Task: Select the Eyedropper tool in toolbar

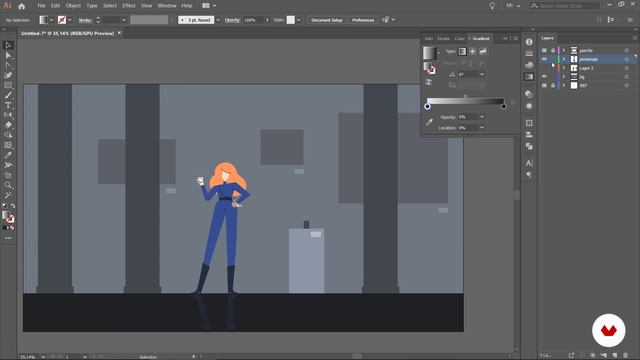Action: (x=8, y=155)
